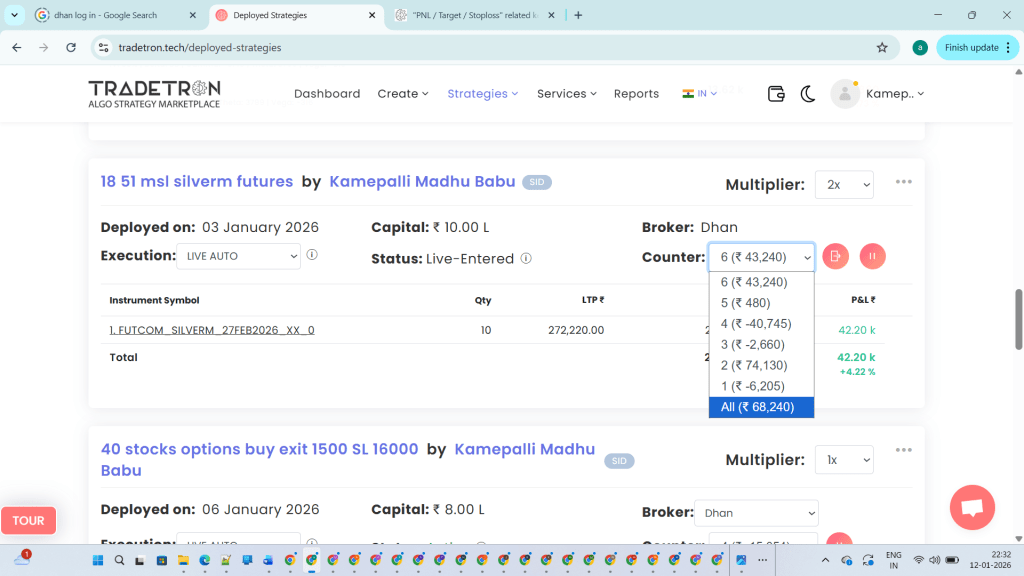Image resolution: width=1024 pixels, height=576 pixels.
Task: Click info icon next to Execution dropdown
Action: click(x=312, y=256)
